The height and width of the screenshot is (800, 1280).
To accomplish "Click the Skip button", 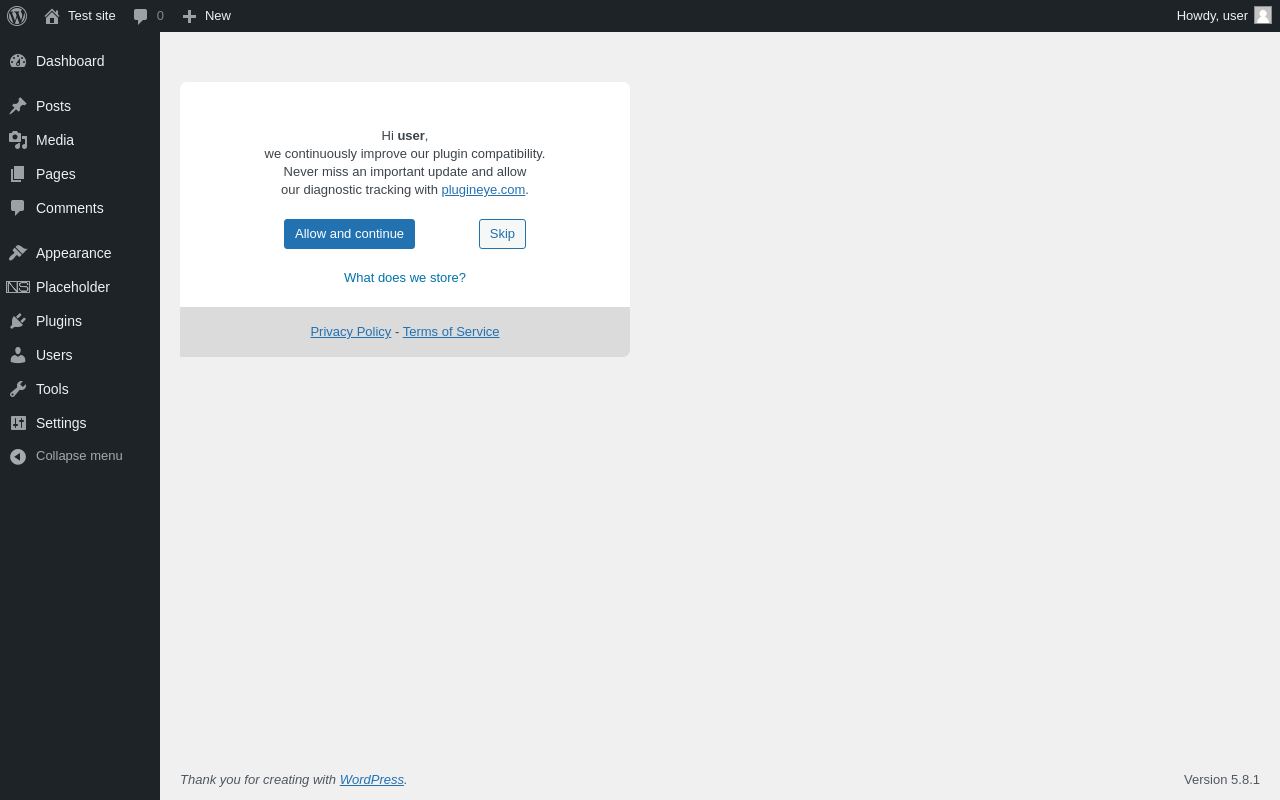I will (x=502, y=234).
